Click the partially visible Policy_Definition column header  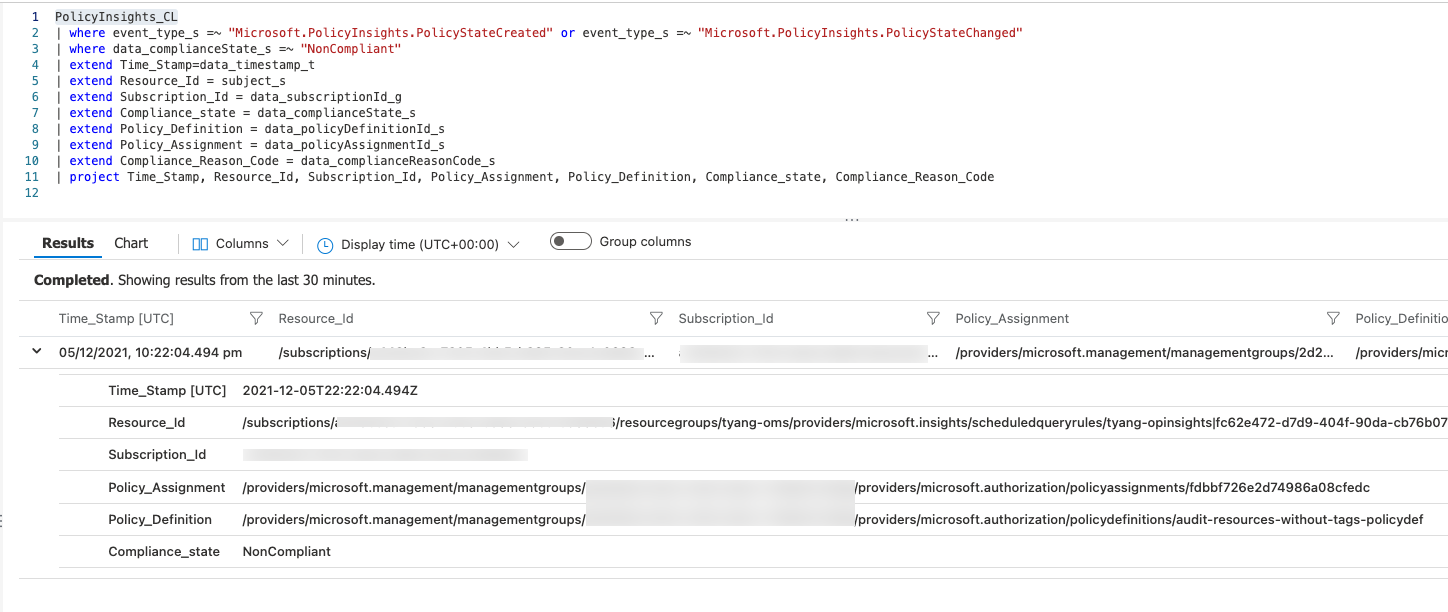(1401, 318)
